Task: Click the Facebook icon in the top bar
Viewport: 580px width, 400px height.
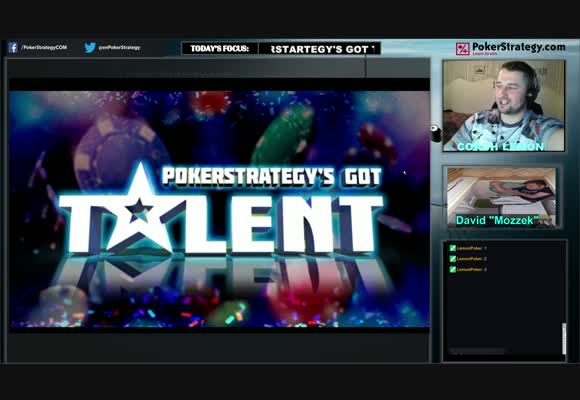Action: pyautogui.click(x=13, y=47)
